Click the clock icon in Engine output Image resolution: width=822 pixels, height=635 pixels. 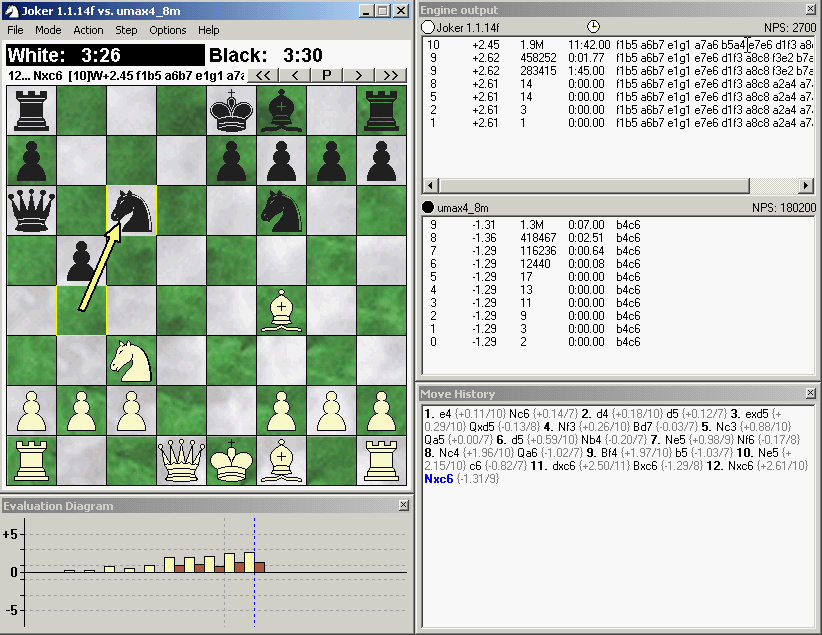point(593,27)
